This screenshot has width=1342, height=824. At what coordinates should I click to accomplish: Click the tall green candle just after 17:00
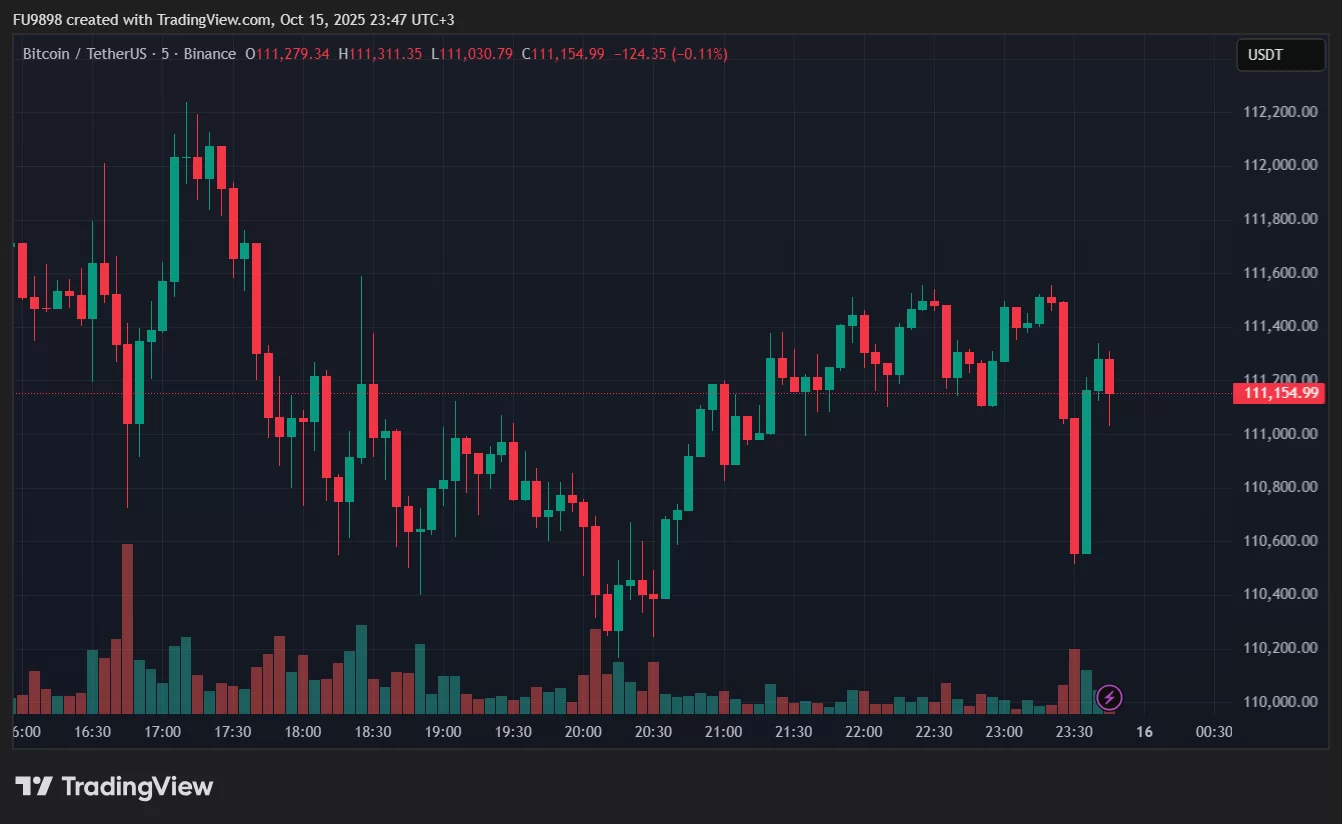174,219
